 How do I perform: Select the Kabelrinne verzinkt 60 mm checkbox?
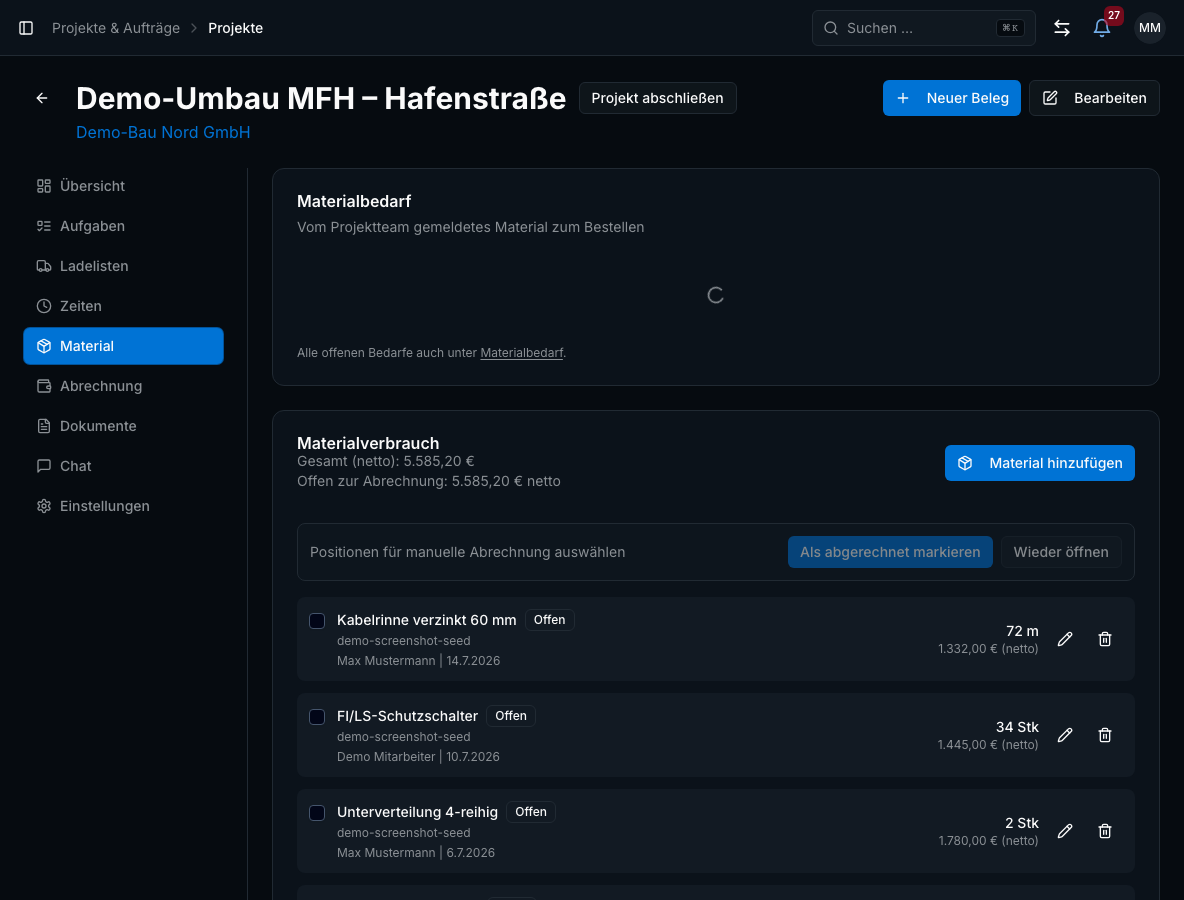(x=317, y=621)
